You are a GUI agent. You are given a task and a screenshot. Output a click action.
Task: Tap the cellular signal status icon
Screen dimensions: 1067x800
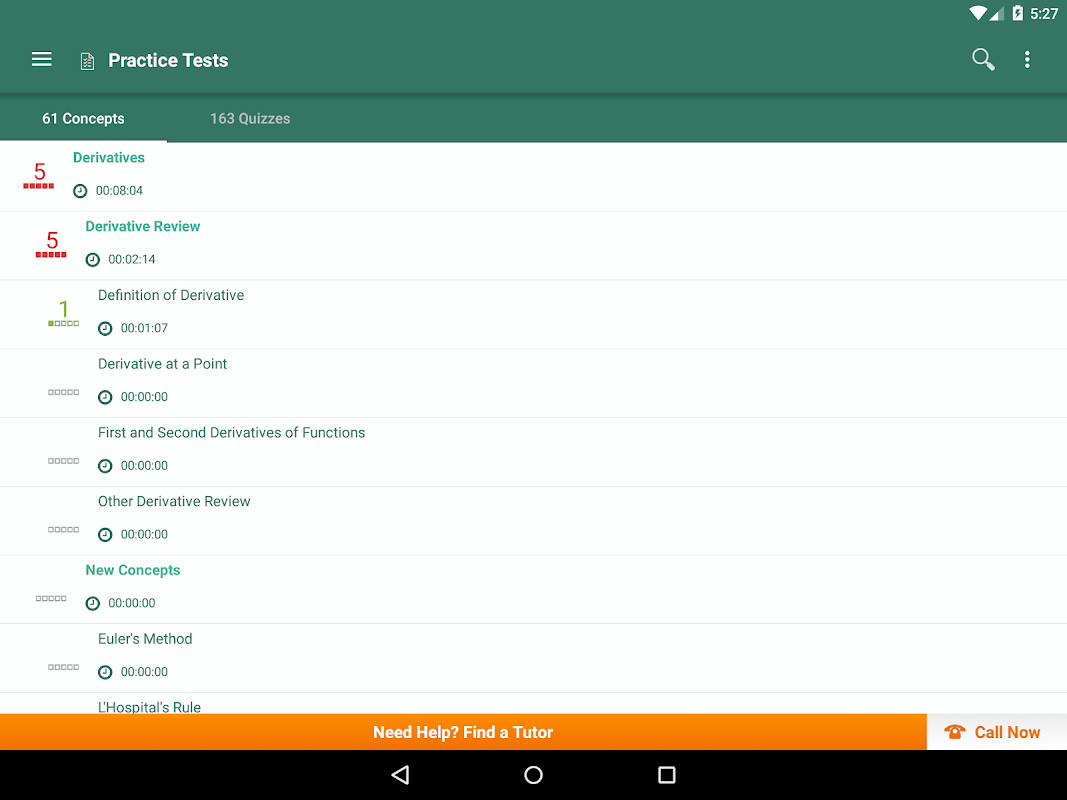click(997, 13)
